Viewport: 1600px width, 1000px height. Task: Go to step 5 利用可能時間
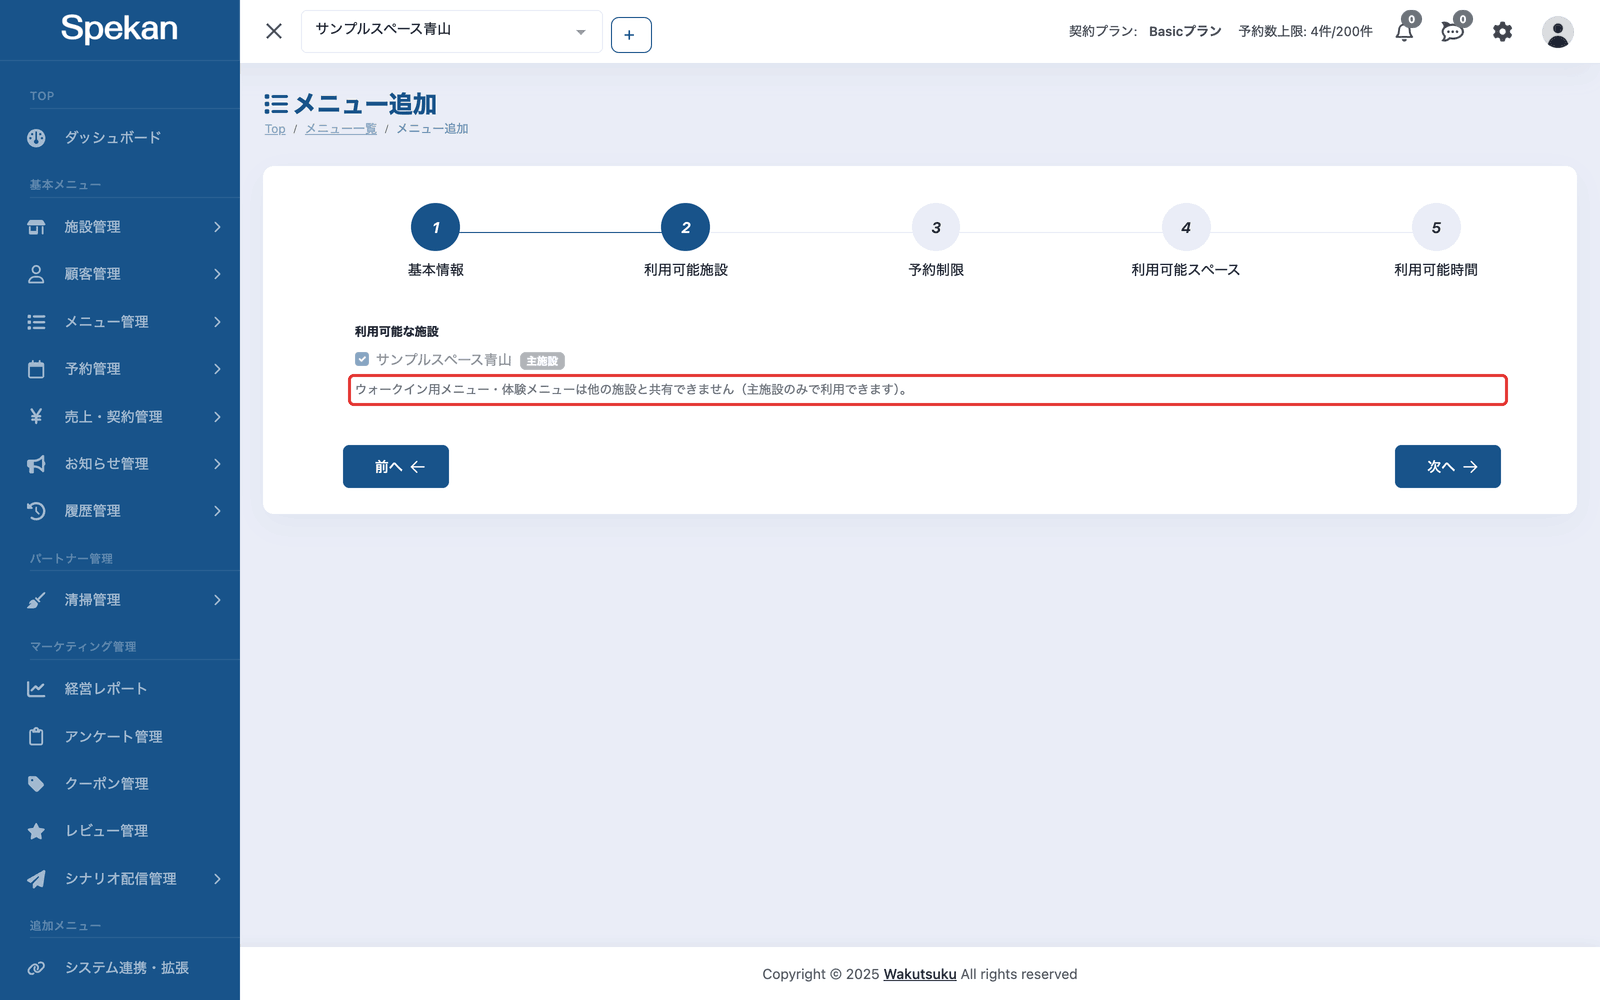1436,228
